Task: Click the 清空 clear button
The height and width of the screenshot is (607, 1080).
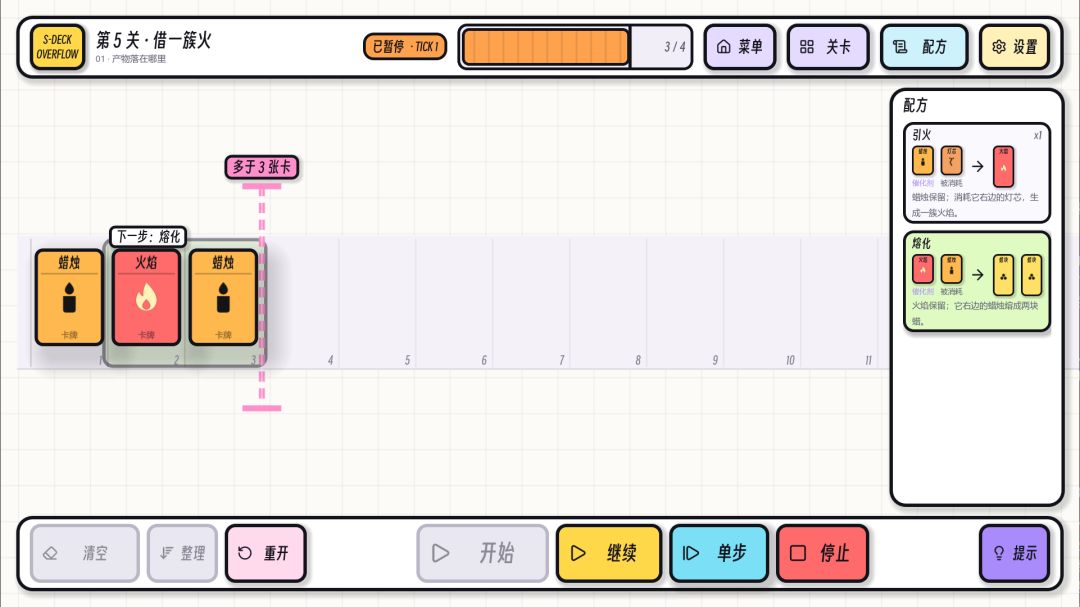Action: point(85,553)
